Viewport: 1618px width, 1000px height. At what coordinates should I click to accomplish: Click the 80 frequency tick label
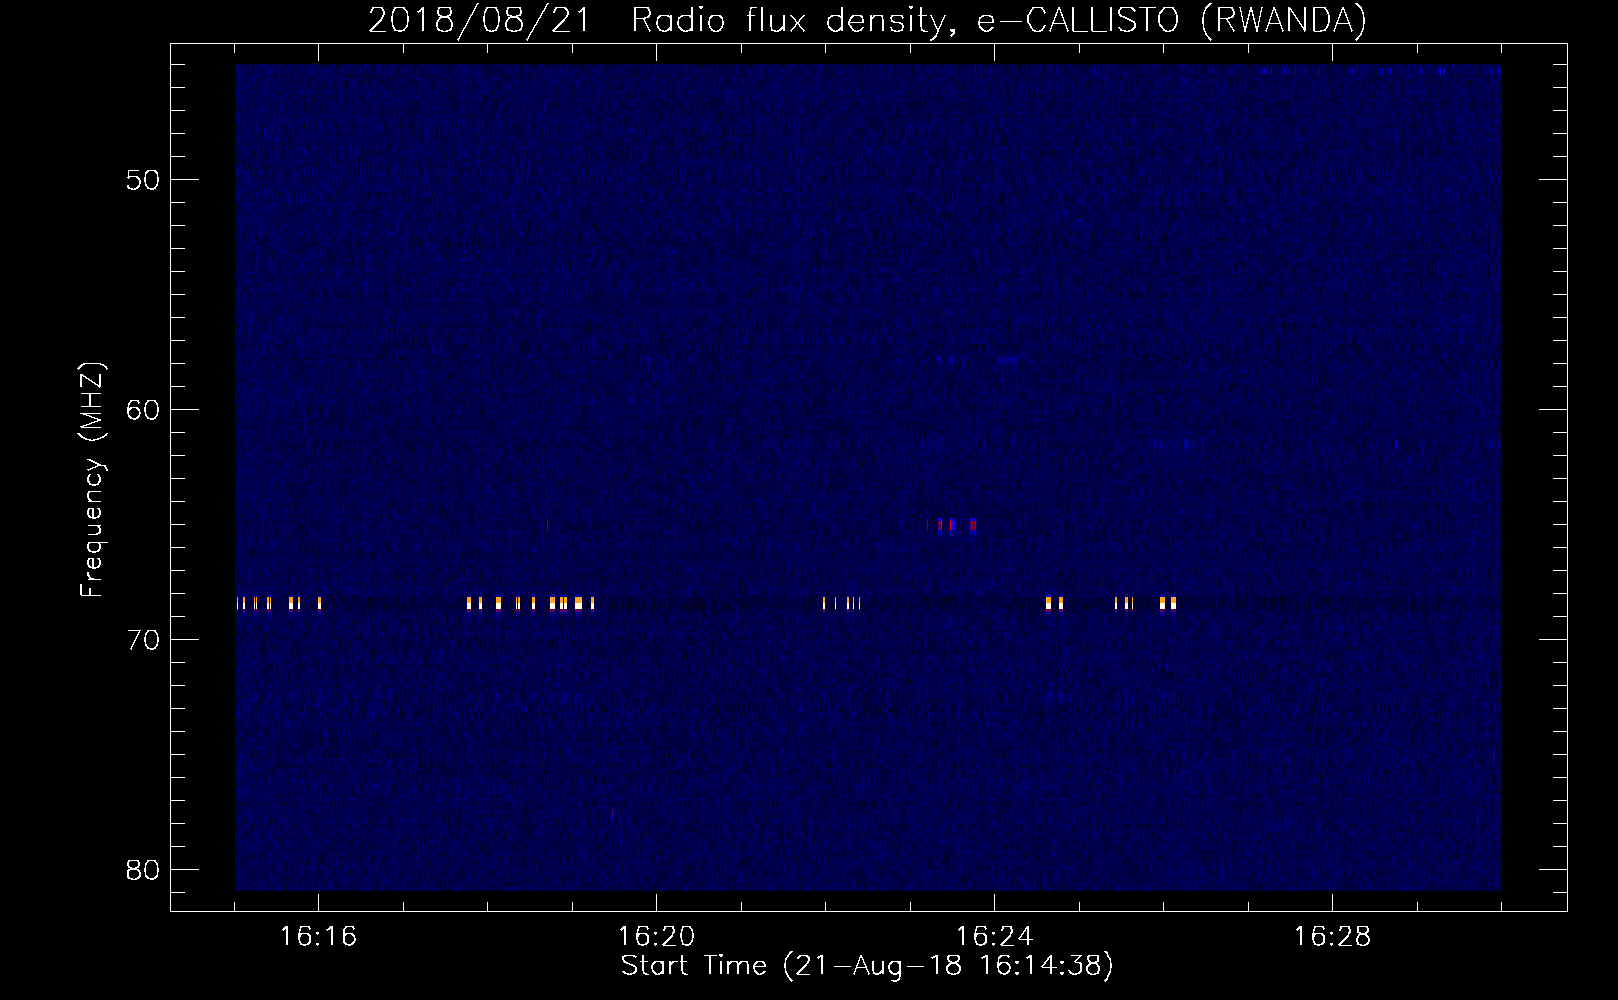[x=143, y=870]
